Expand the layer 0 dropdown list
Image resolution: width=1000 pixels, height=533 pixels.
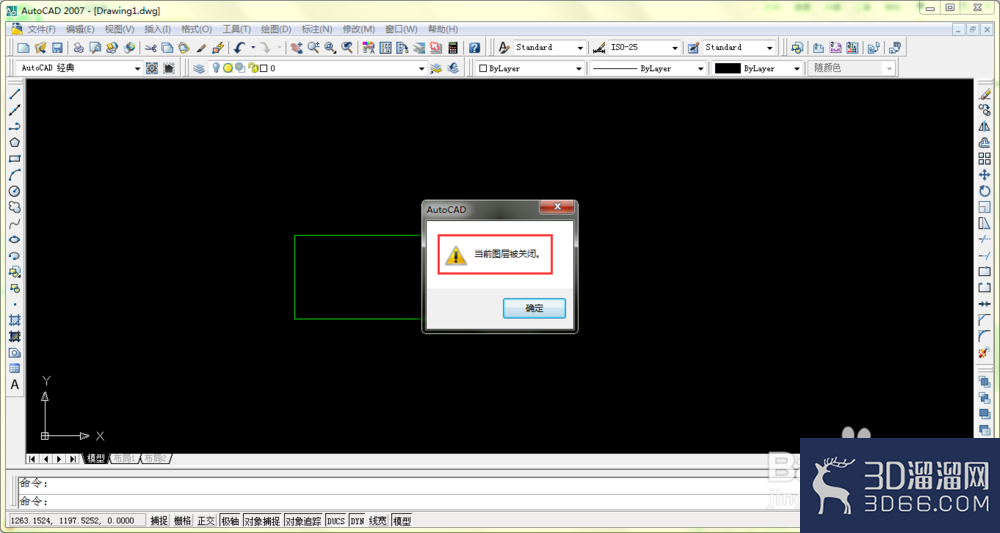[422, 68]
